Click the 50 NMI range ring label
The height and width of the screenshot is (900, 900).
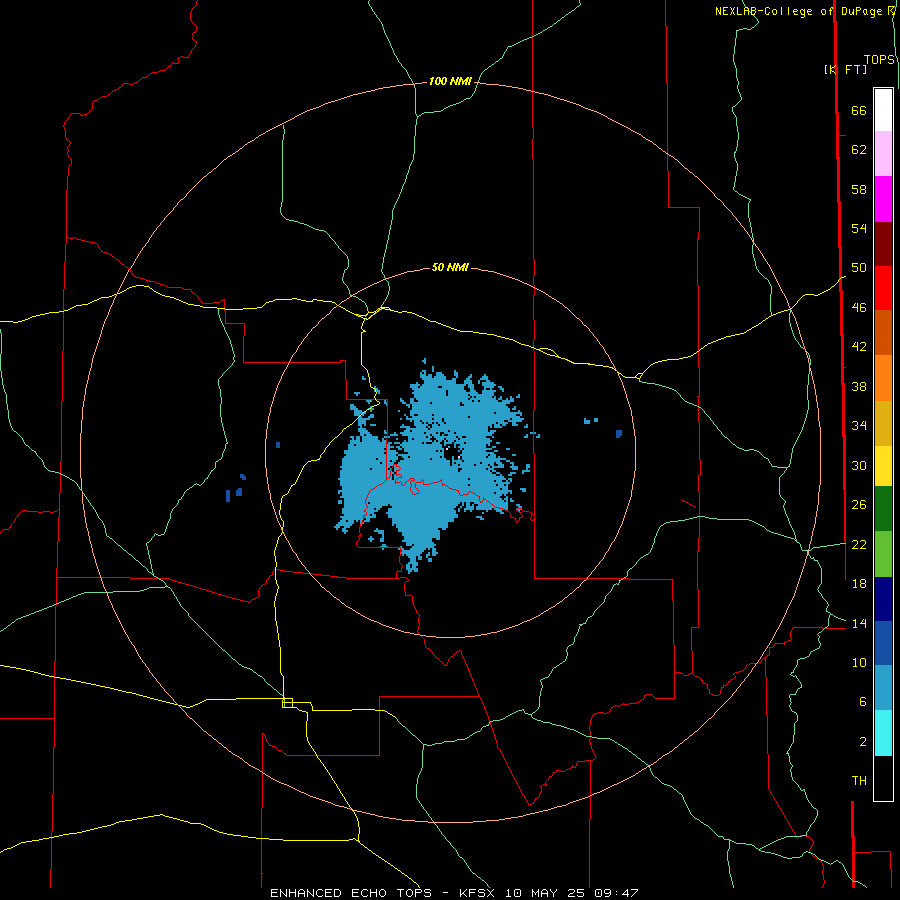coord(450,267)
